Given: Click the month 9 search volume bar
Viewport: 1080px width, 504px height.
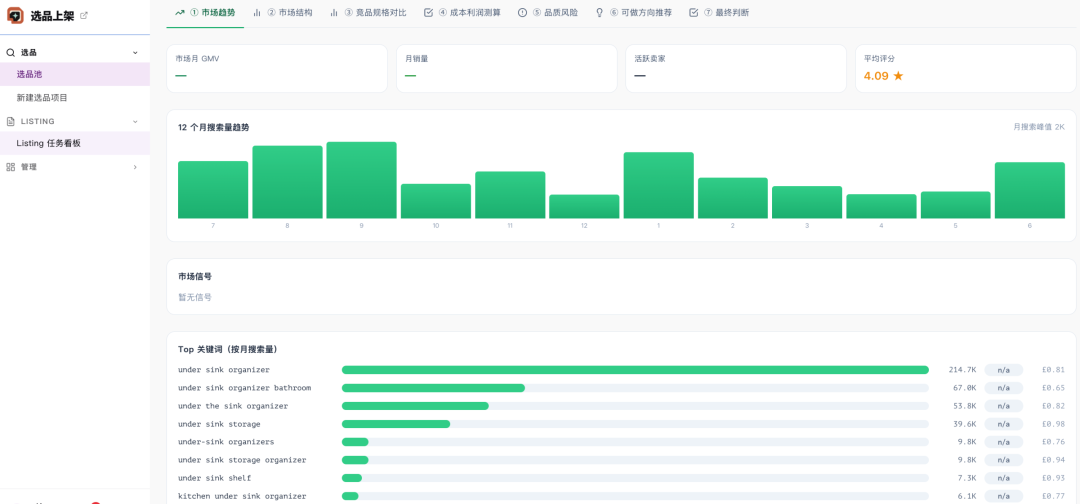Looking at the screenshot, I should coord(362,180).
